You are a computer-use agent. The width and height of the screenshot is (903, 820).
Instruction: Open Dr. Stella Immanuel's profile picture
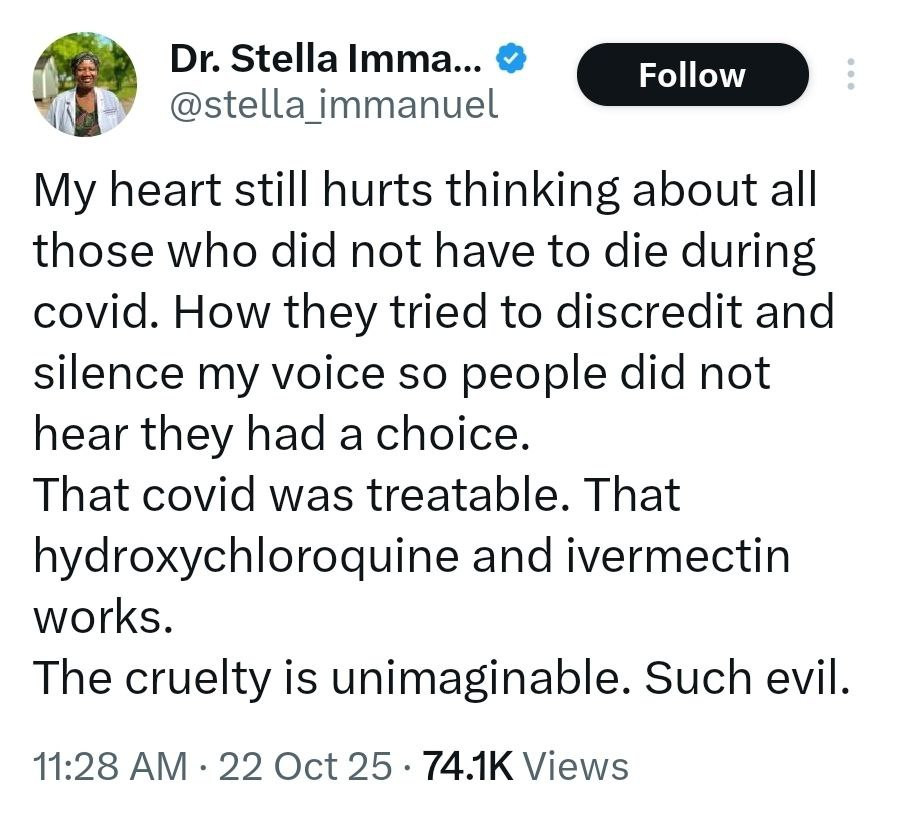pos(85,84)
